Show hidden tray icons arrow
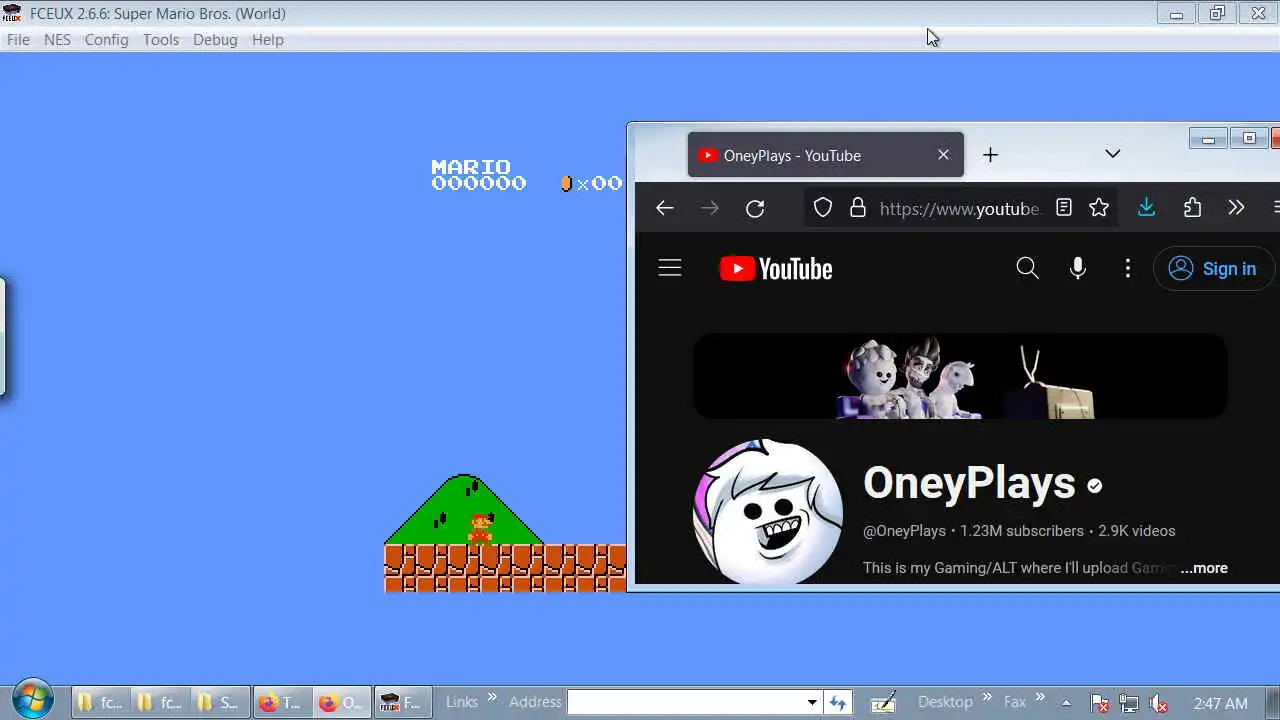 (1066, 703)
